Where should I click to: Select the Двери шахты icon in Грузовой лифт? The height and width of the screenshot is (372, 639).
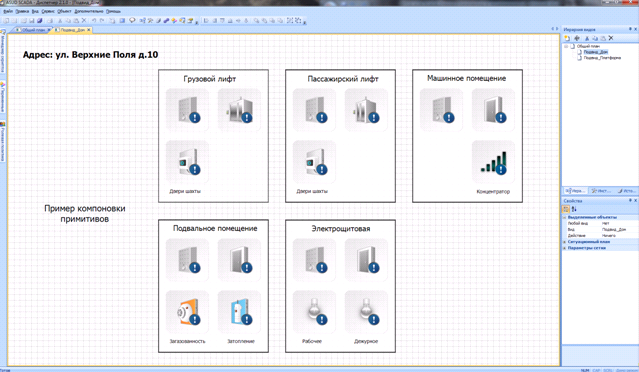coord(187,162)
